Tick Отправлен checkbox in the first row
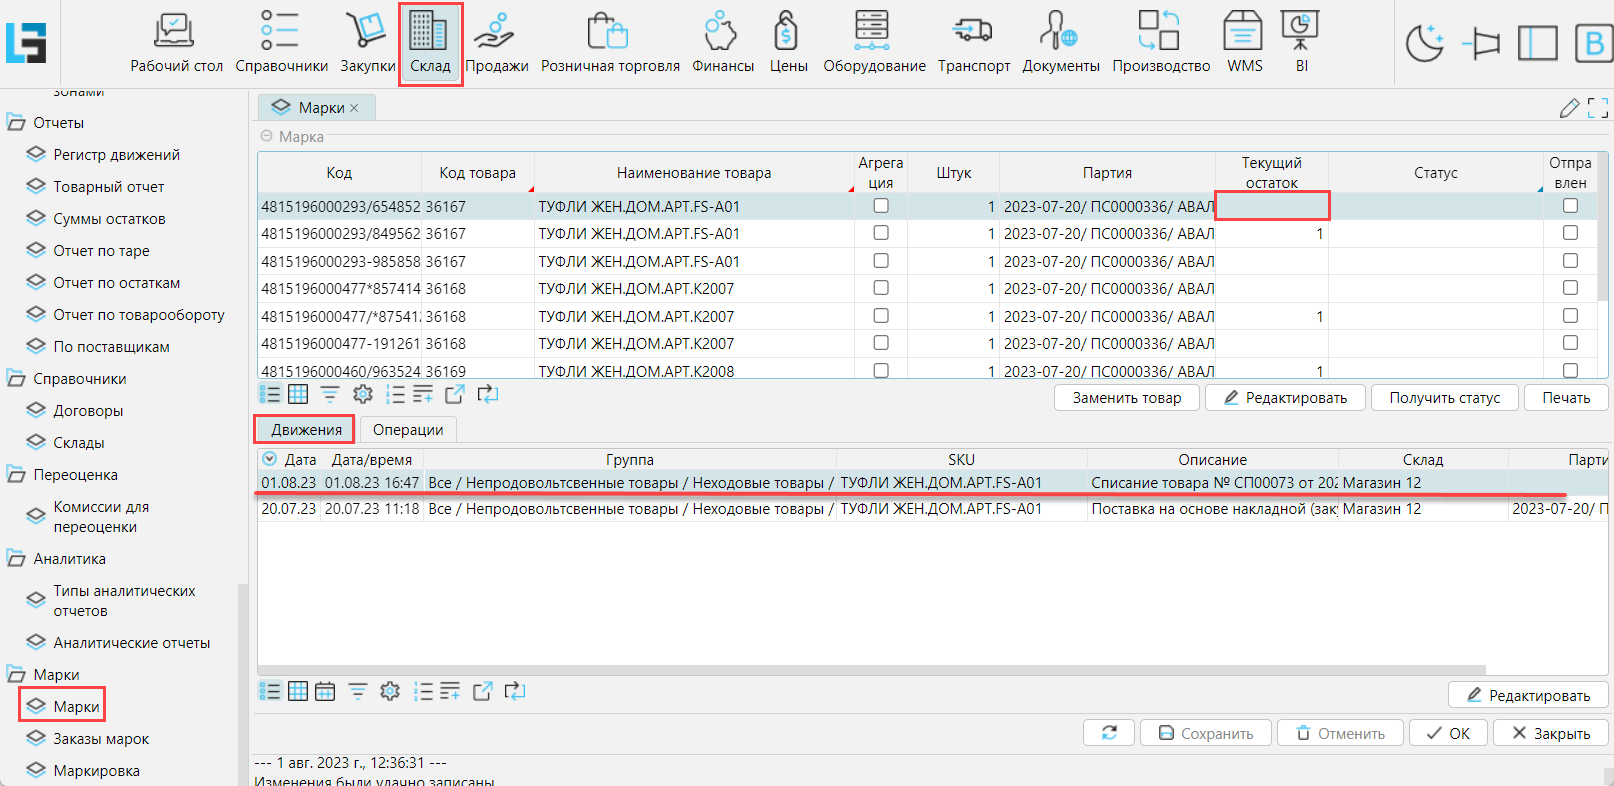The image size is (1614, 786). tap(1570, 206)
